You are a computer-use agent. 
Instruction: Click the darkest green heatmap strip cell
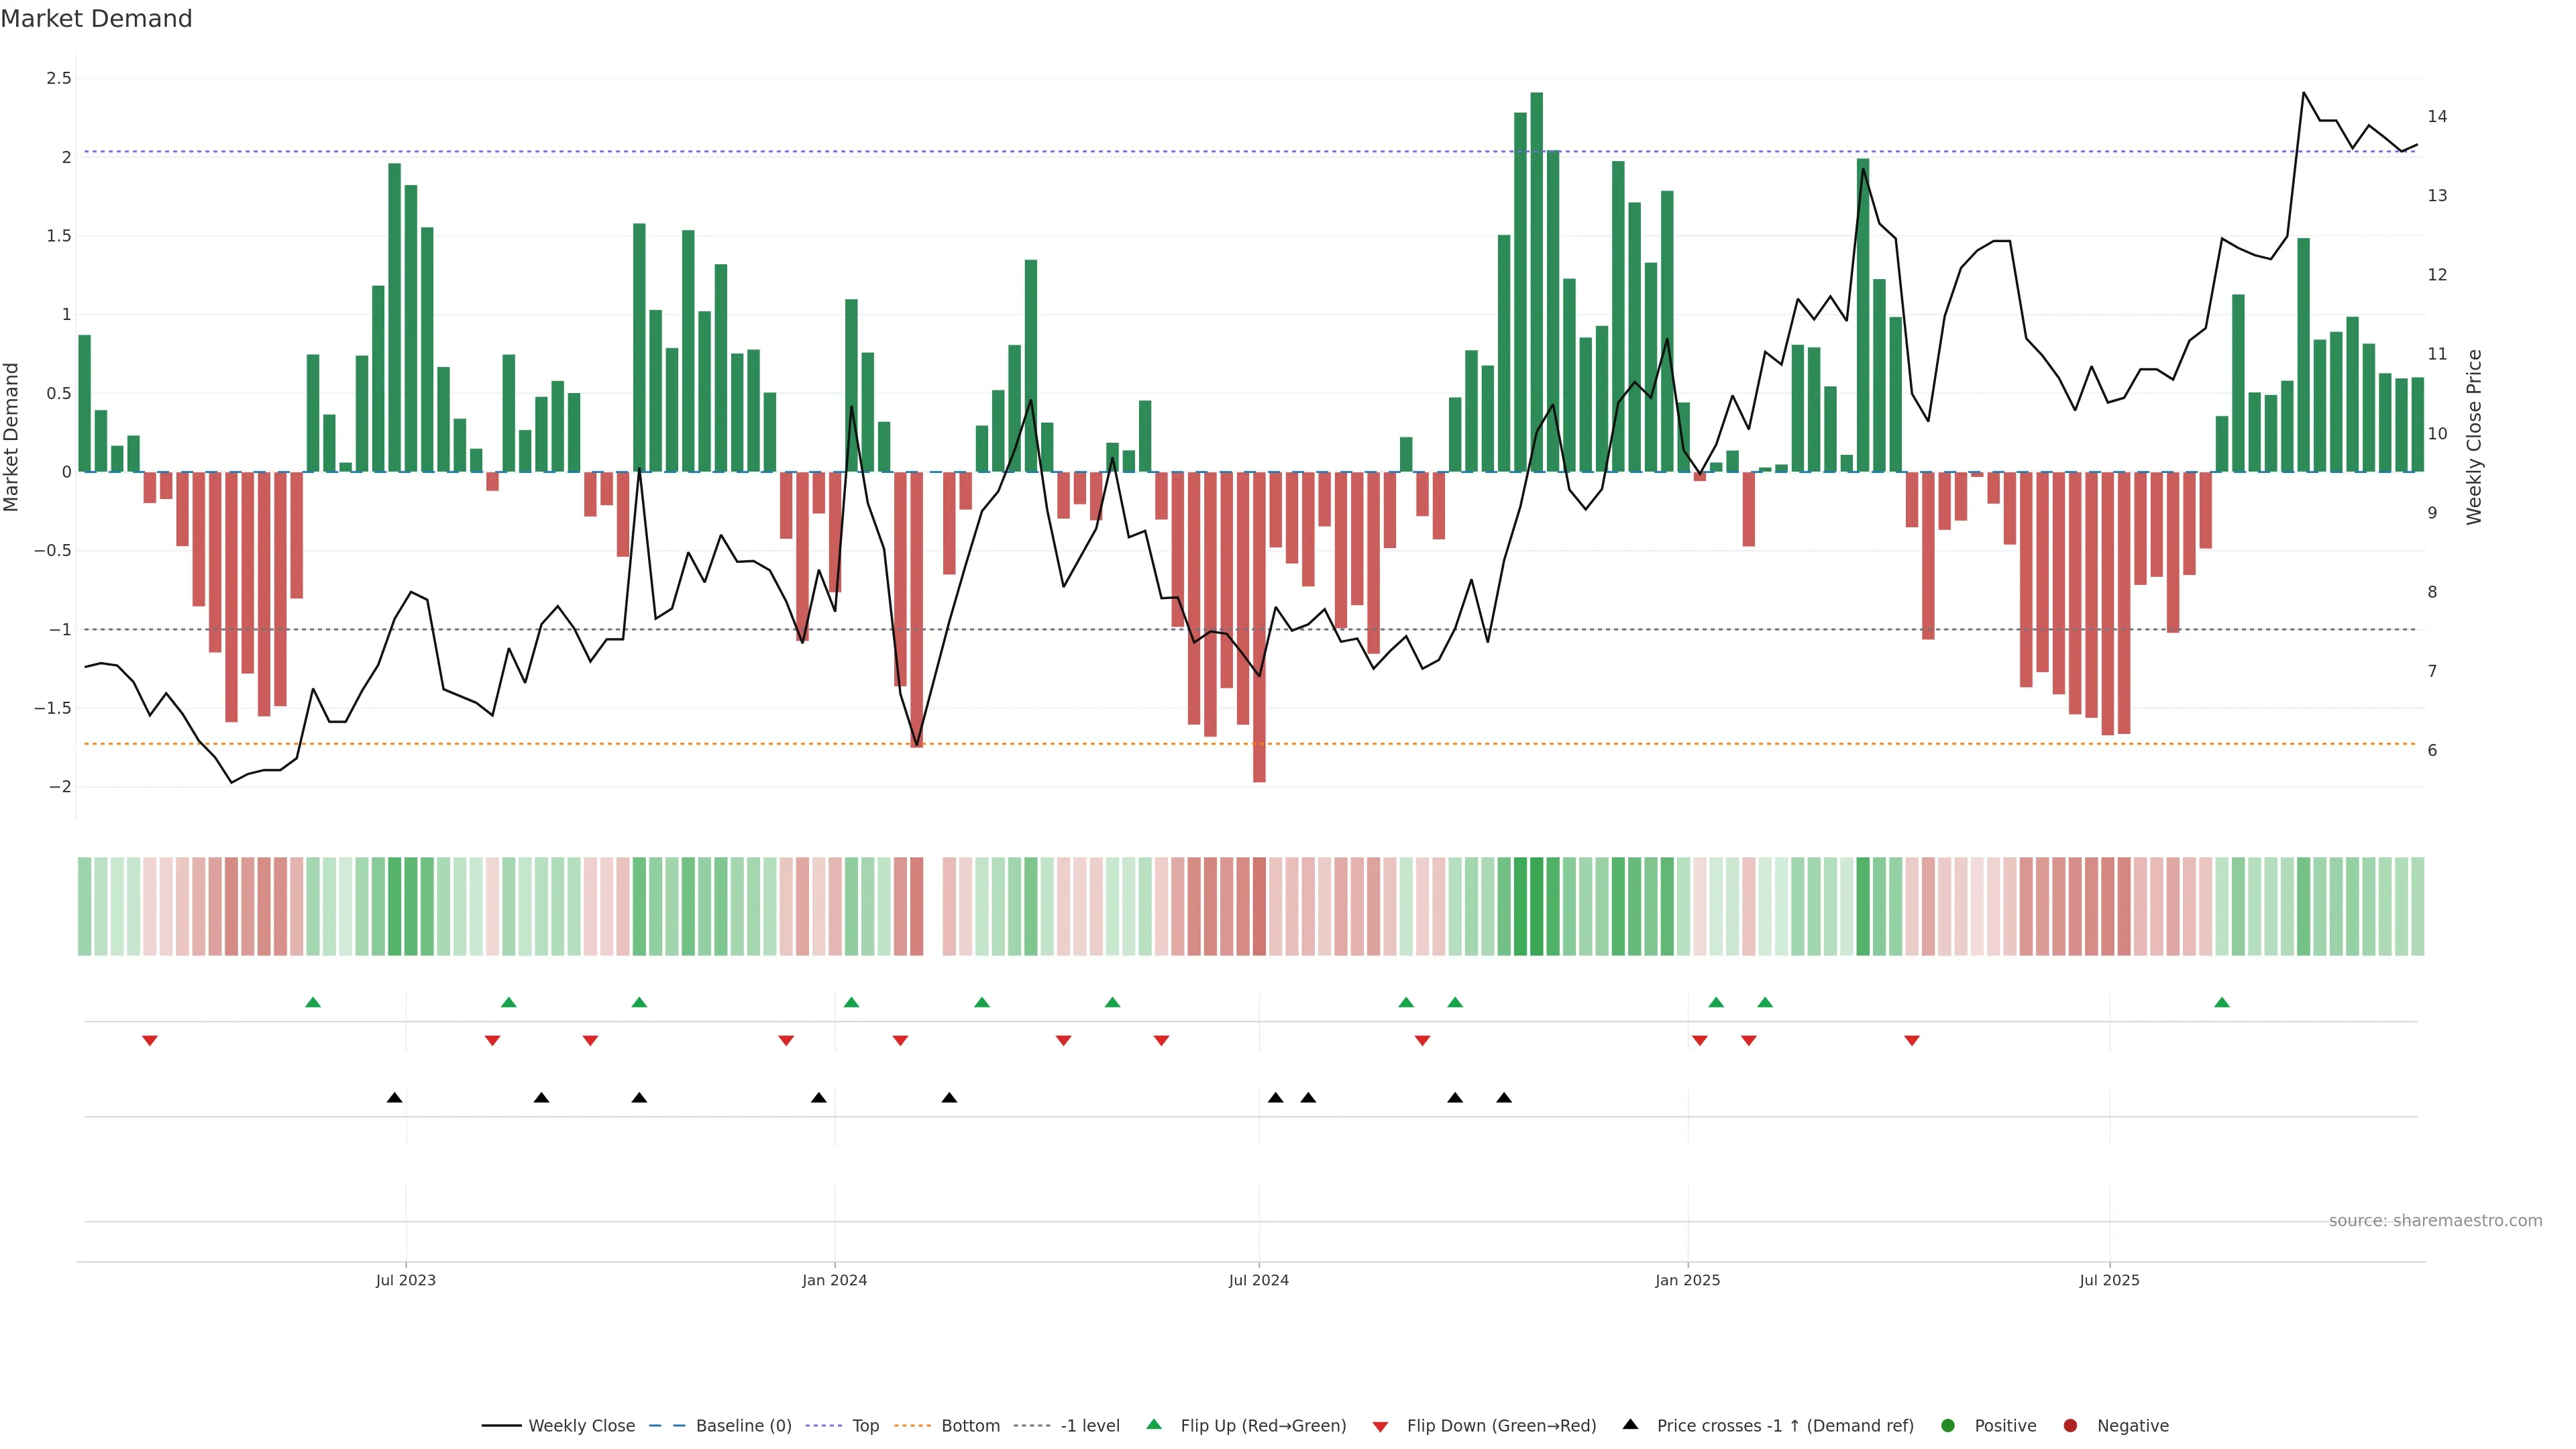pyautogui.click(x=1537, y=906)
